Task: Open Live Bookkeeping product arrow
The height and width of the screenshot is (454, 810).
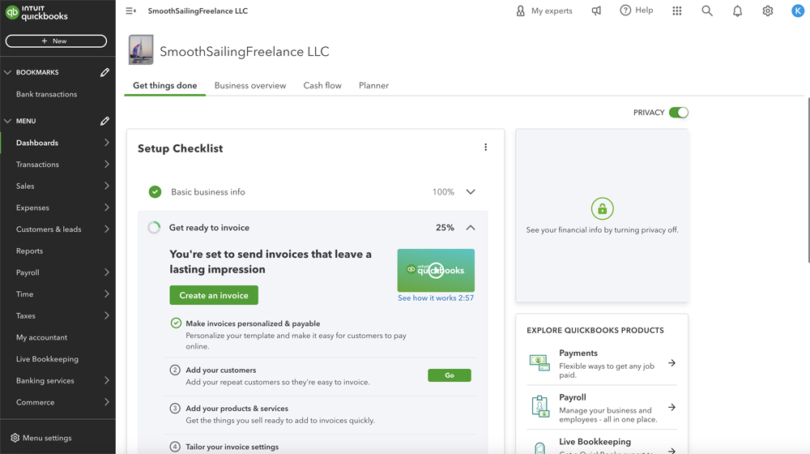Action: coord(672,450)
